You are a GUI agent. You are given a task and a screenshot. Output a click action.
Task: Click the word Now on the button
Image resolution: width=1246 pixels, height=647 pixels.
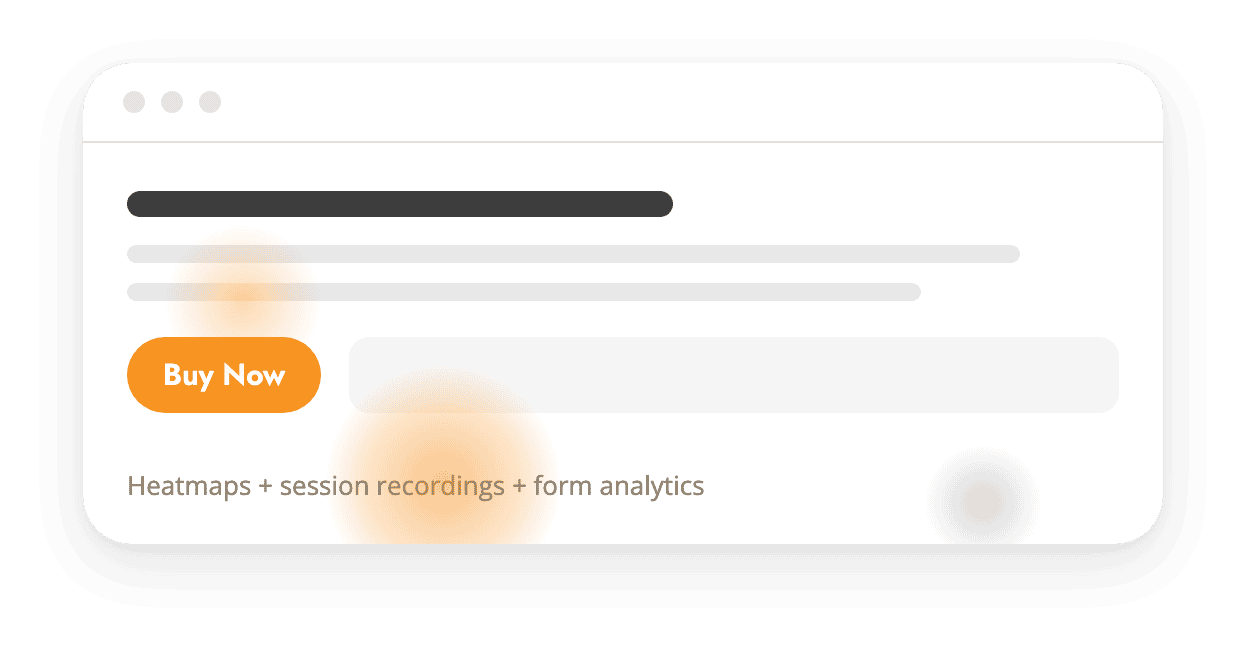[x=254, y=375]
